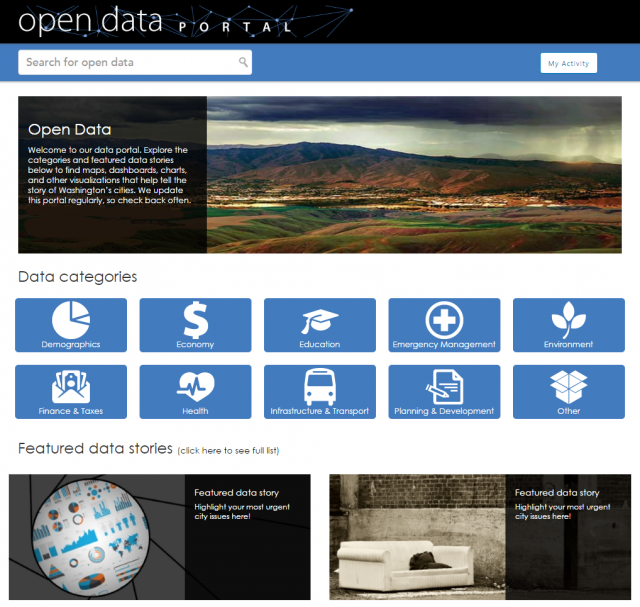The width and height of the screenshot is (640, 607).
Task: Open the featured story with infographic globe
Action: click(160, 537)
